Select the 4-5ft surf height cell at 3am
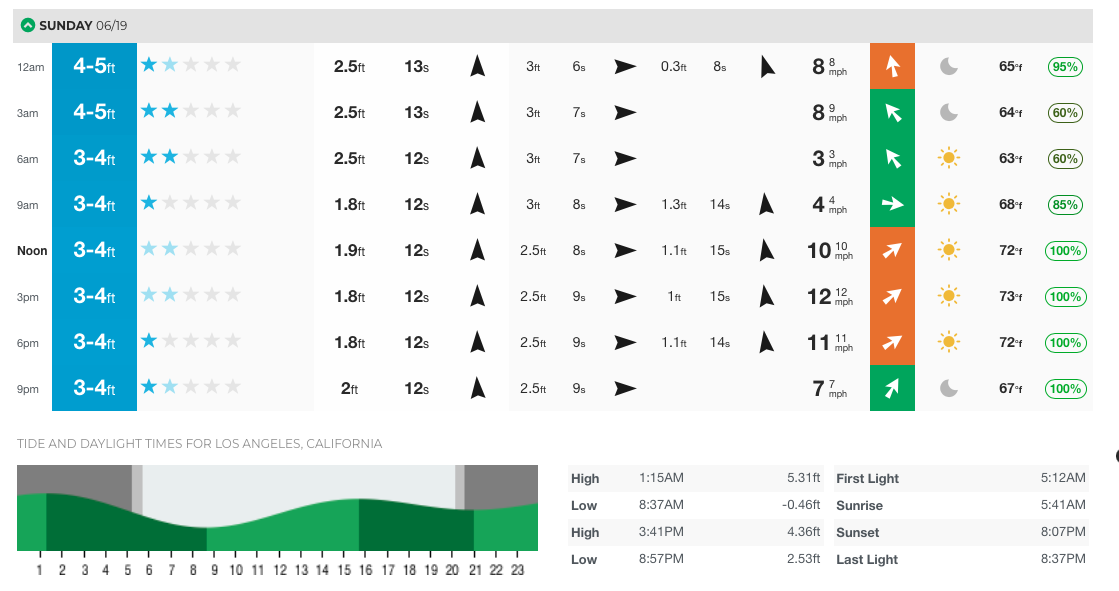The width and height of the screenshot is (1119, 591). click(94, 113)
